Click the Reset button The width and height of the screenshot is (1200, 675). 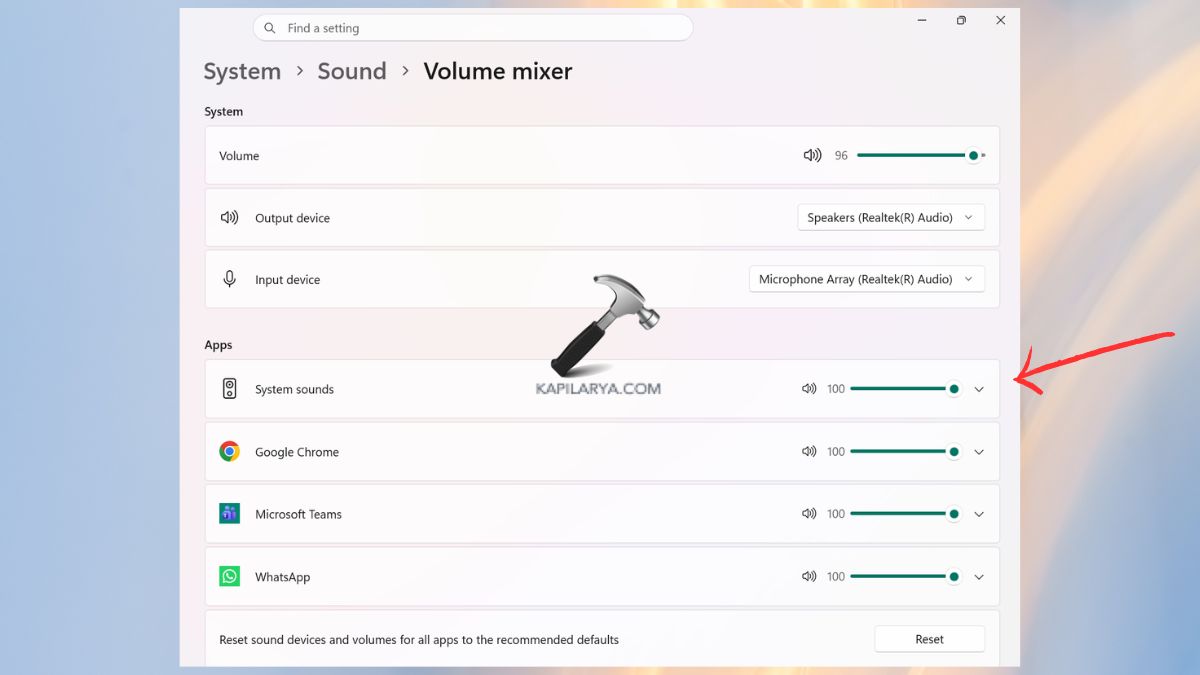point(929,639)
